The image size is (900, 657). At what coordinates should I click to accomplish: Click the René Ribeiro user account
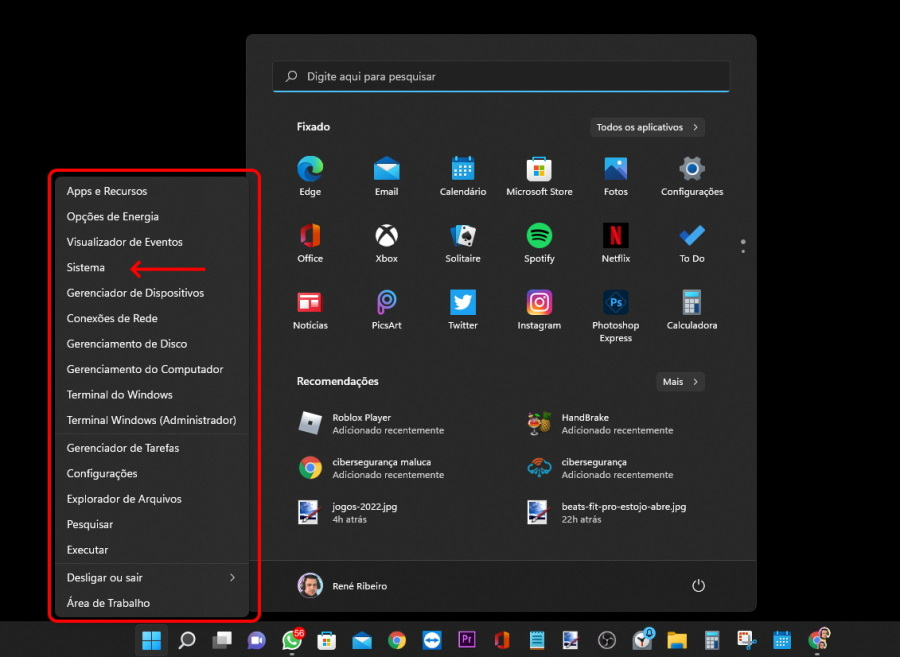[x=343, y=586]
